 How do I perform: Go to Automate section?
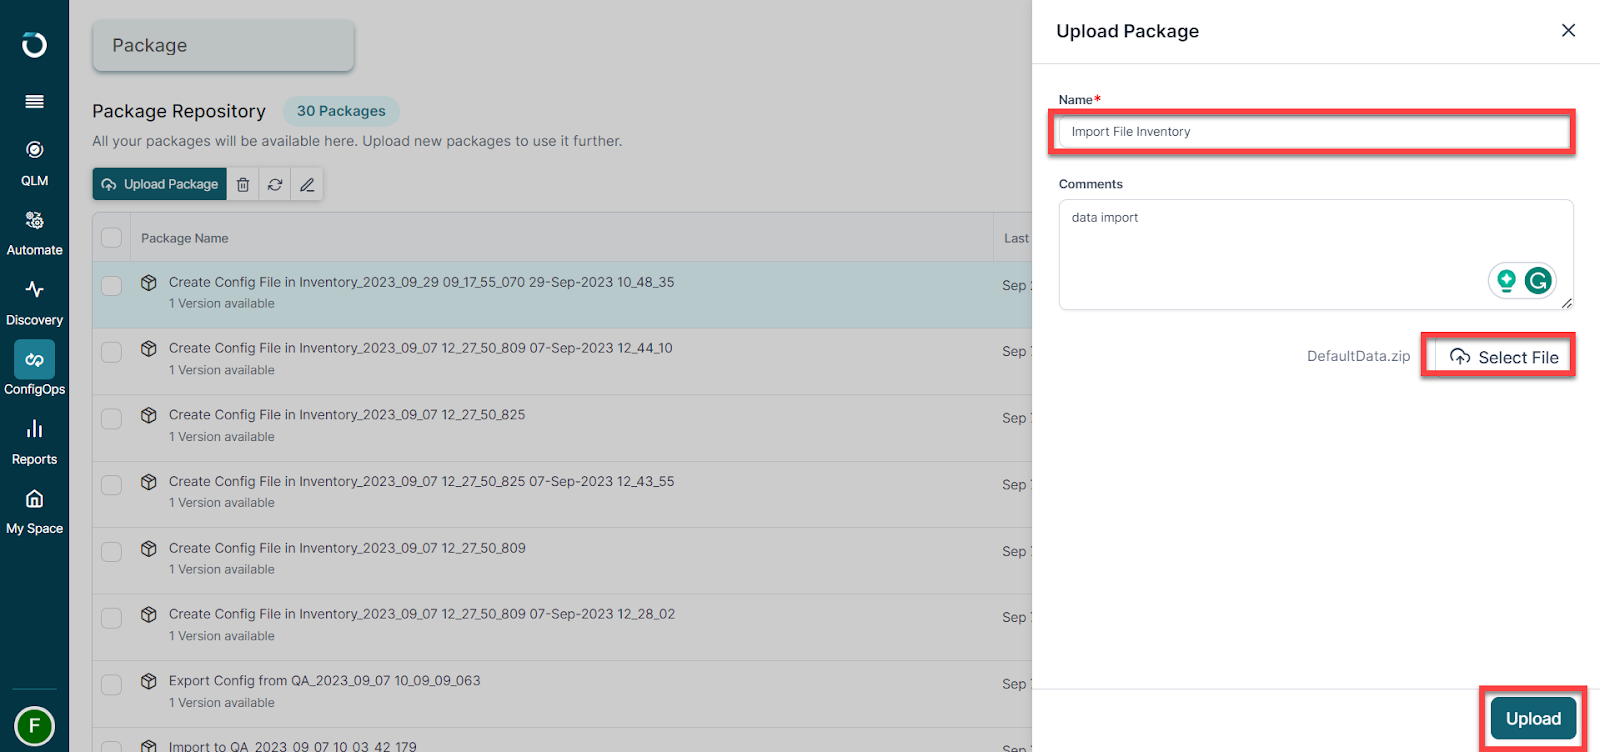click(x=34, y=233)
